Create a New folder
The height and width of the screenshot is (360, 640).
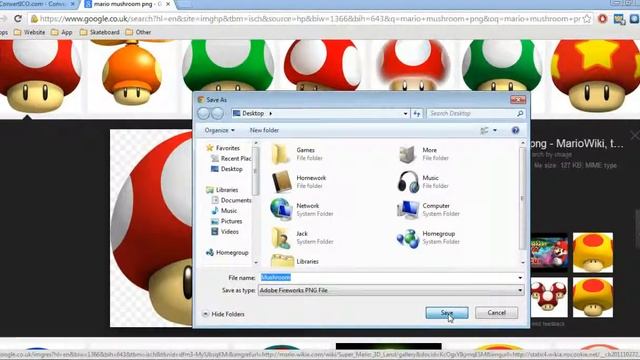(264, 130)
